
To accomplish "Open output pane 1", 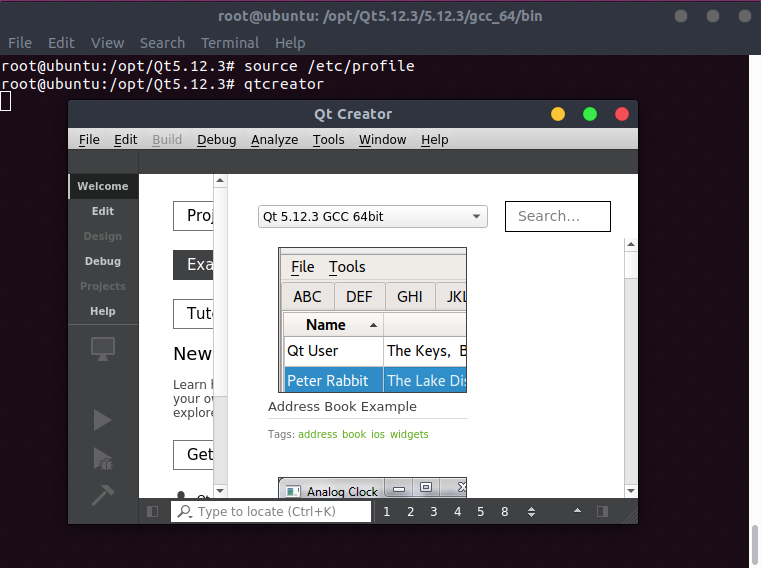I will pos(386,512).
